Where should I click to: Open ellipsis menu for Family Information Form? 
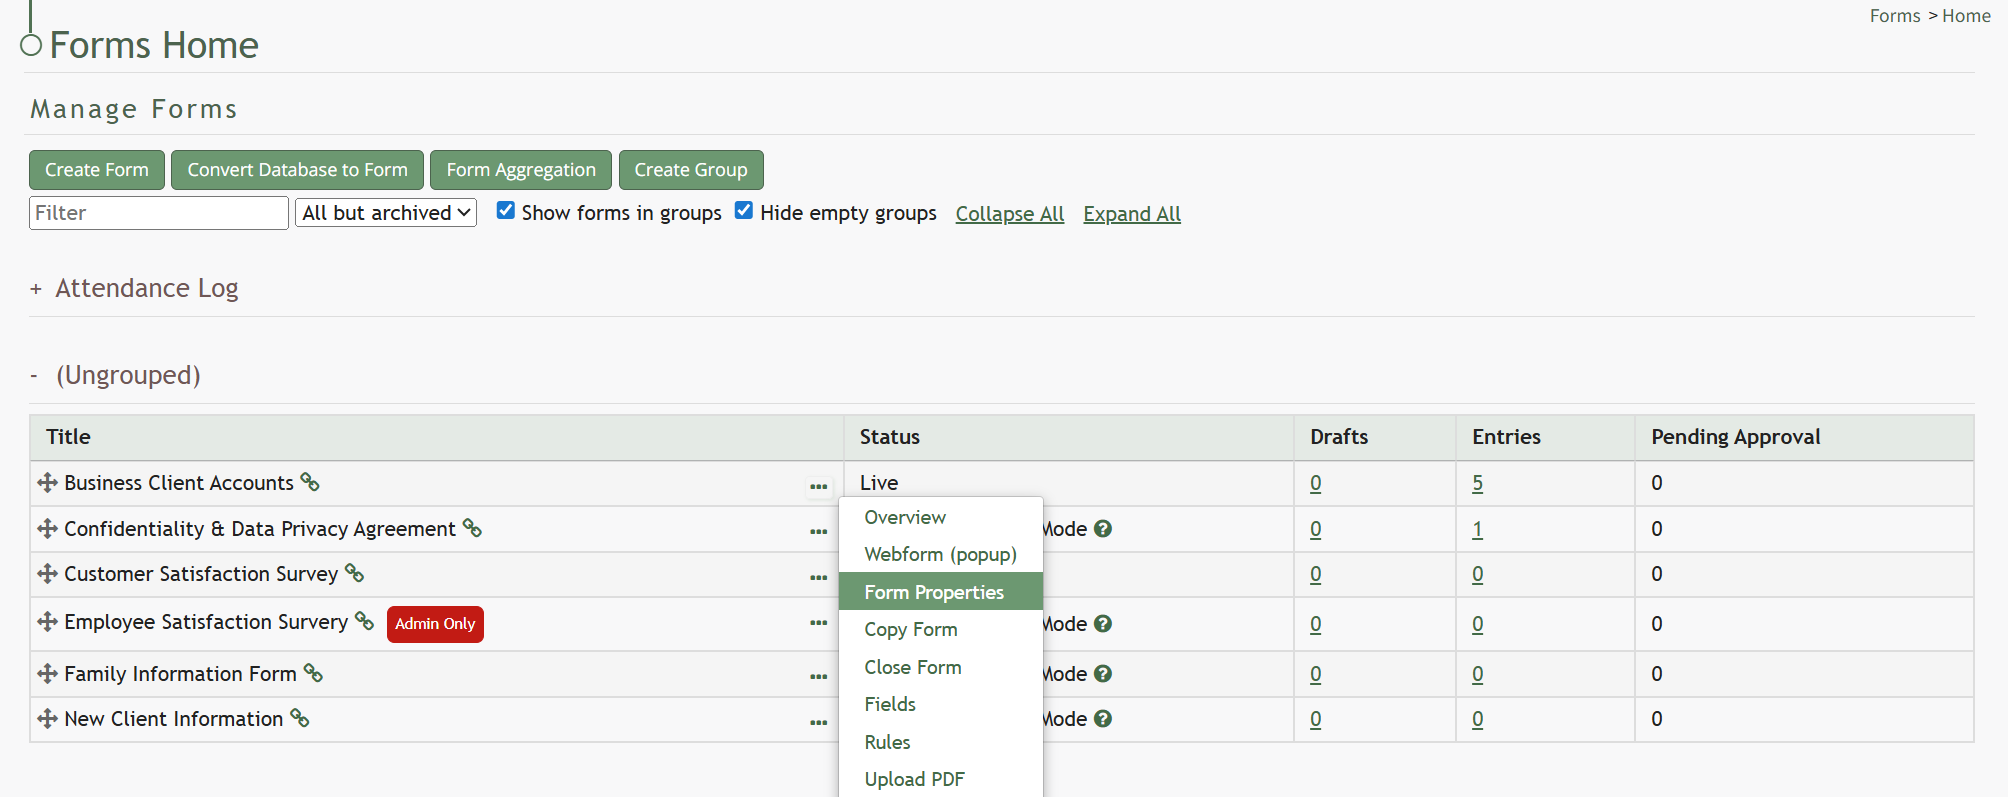819,677
